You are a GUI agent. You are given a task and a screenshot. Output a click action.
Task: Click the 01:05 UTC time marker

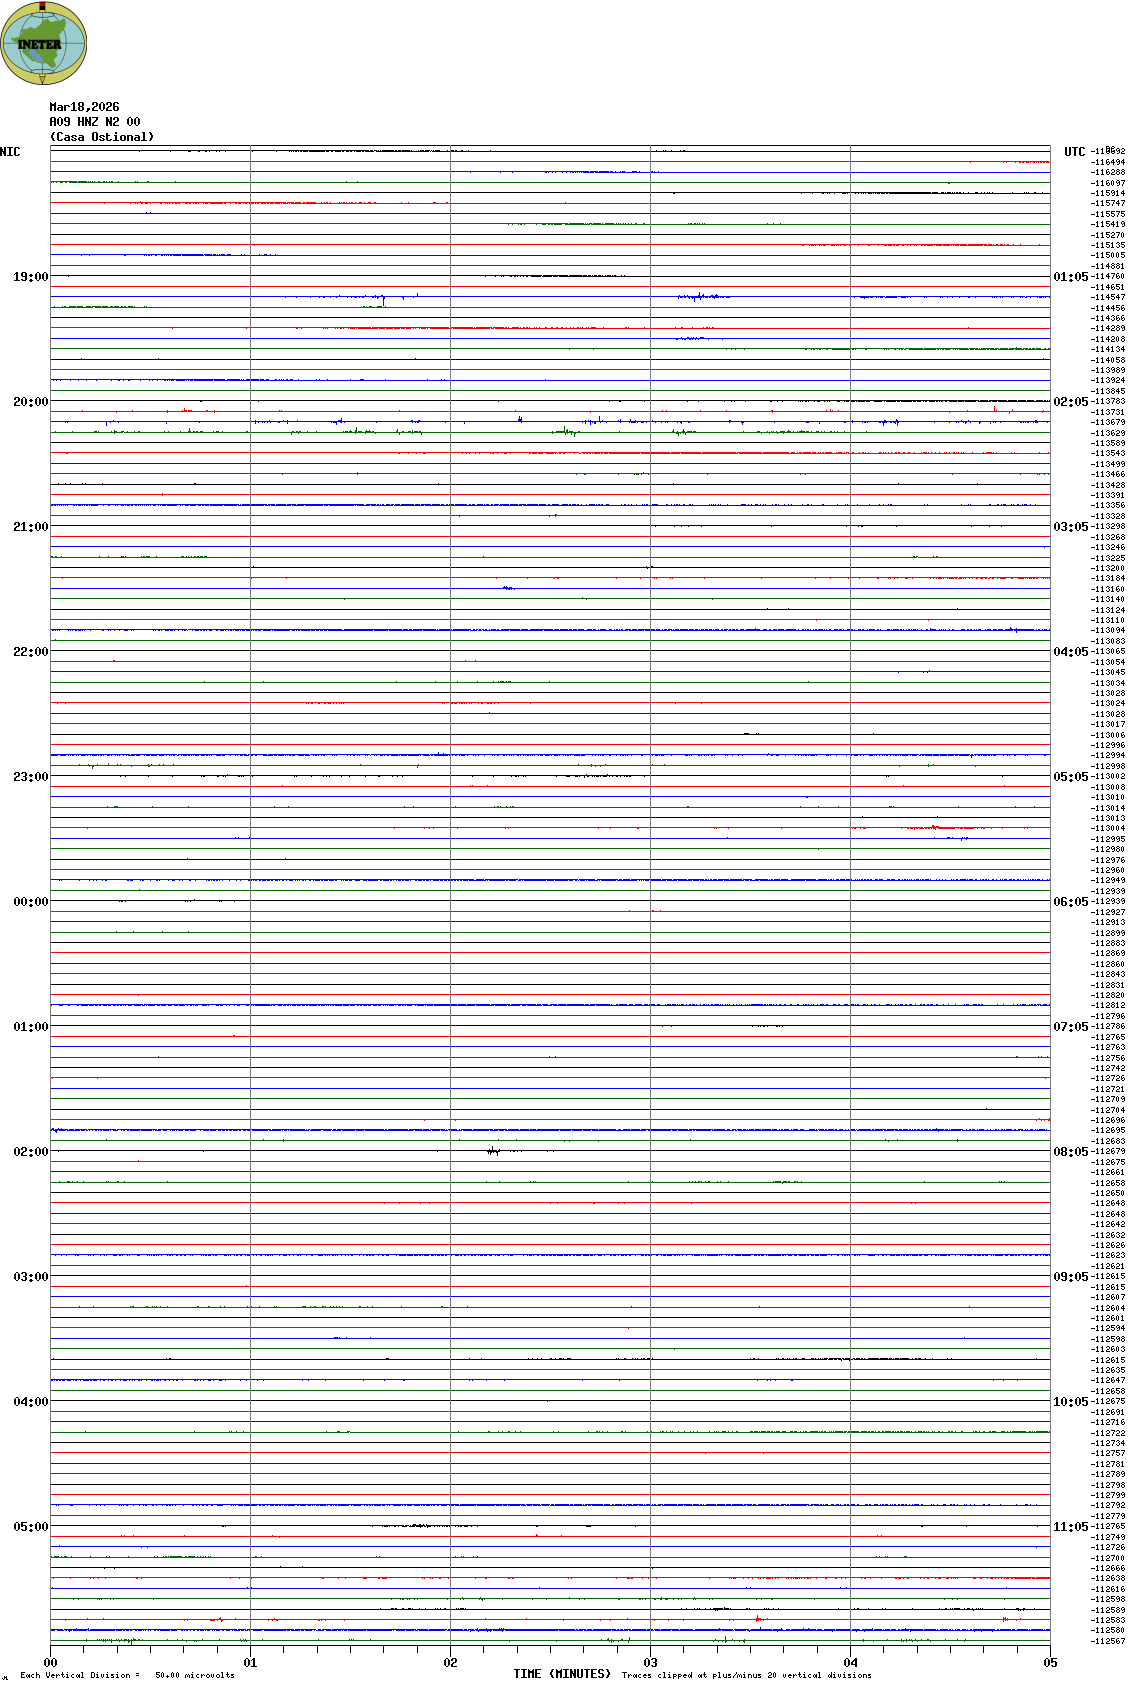coord(1069,277)
